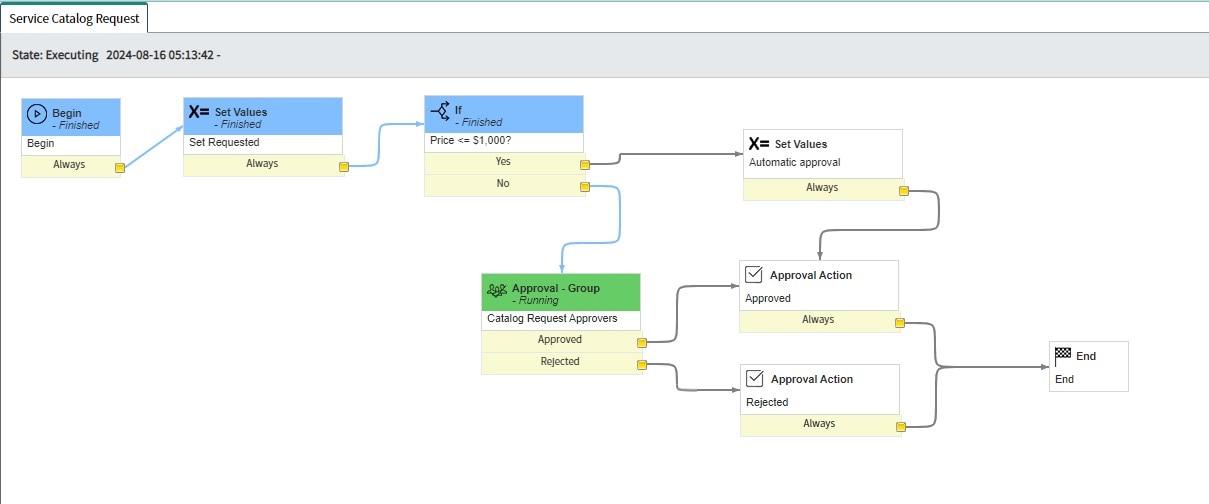Click X= icon on Automatic approval activity
The image size is (1209, 504).
coord(759,143)
